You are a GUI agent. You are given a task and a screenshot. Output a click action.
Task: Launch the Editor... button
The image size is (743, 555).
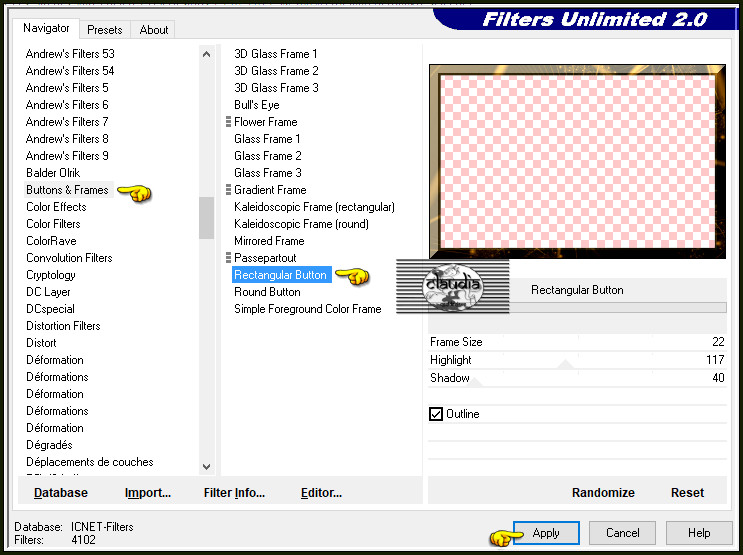click(321, 492)
